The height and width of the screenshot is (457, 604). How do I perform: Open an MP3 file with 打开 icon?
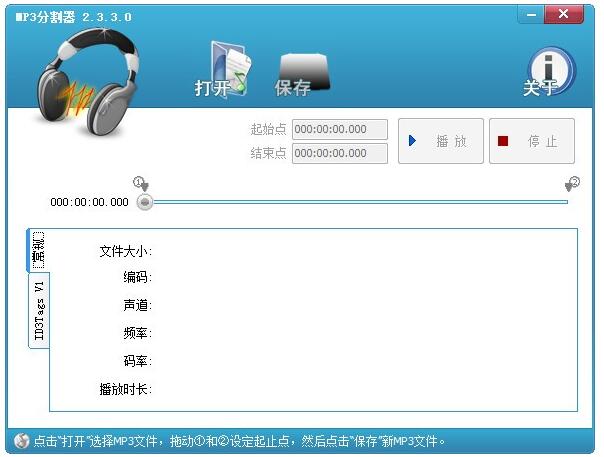tap(223, 69)
